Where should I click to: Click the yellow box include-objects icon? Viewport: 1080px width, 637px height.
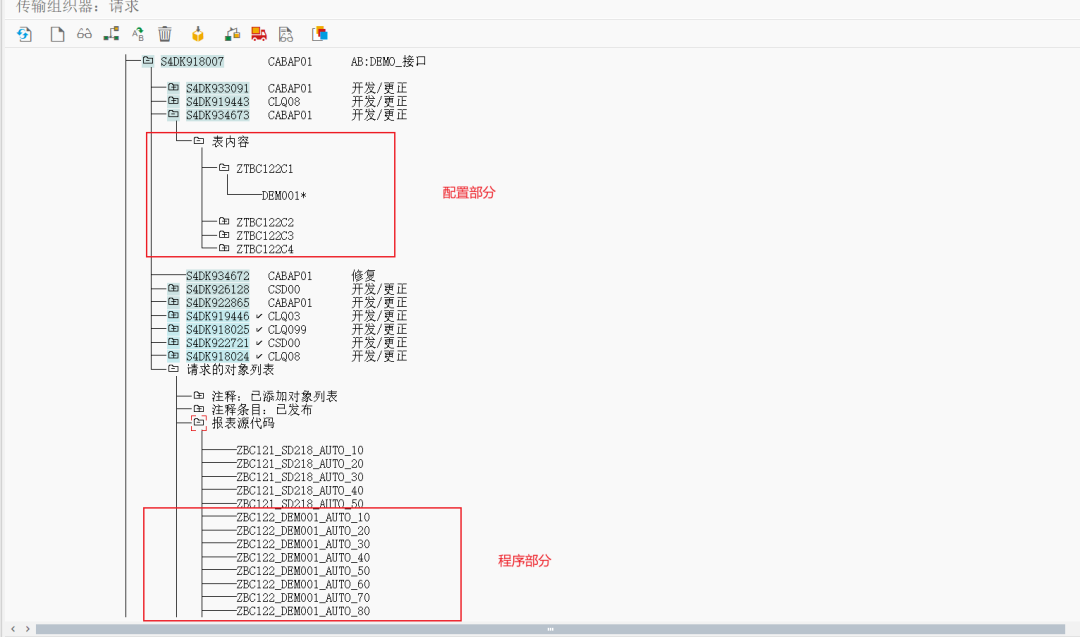tap(198, 34)
